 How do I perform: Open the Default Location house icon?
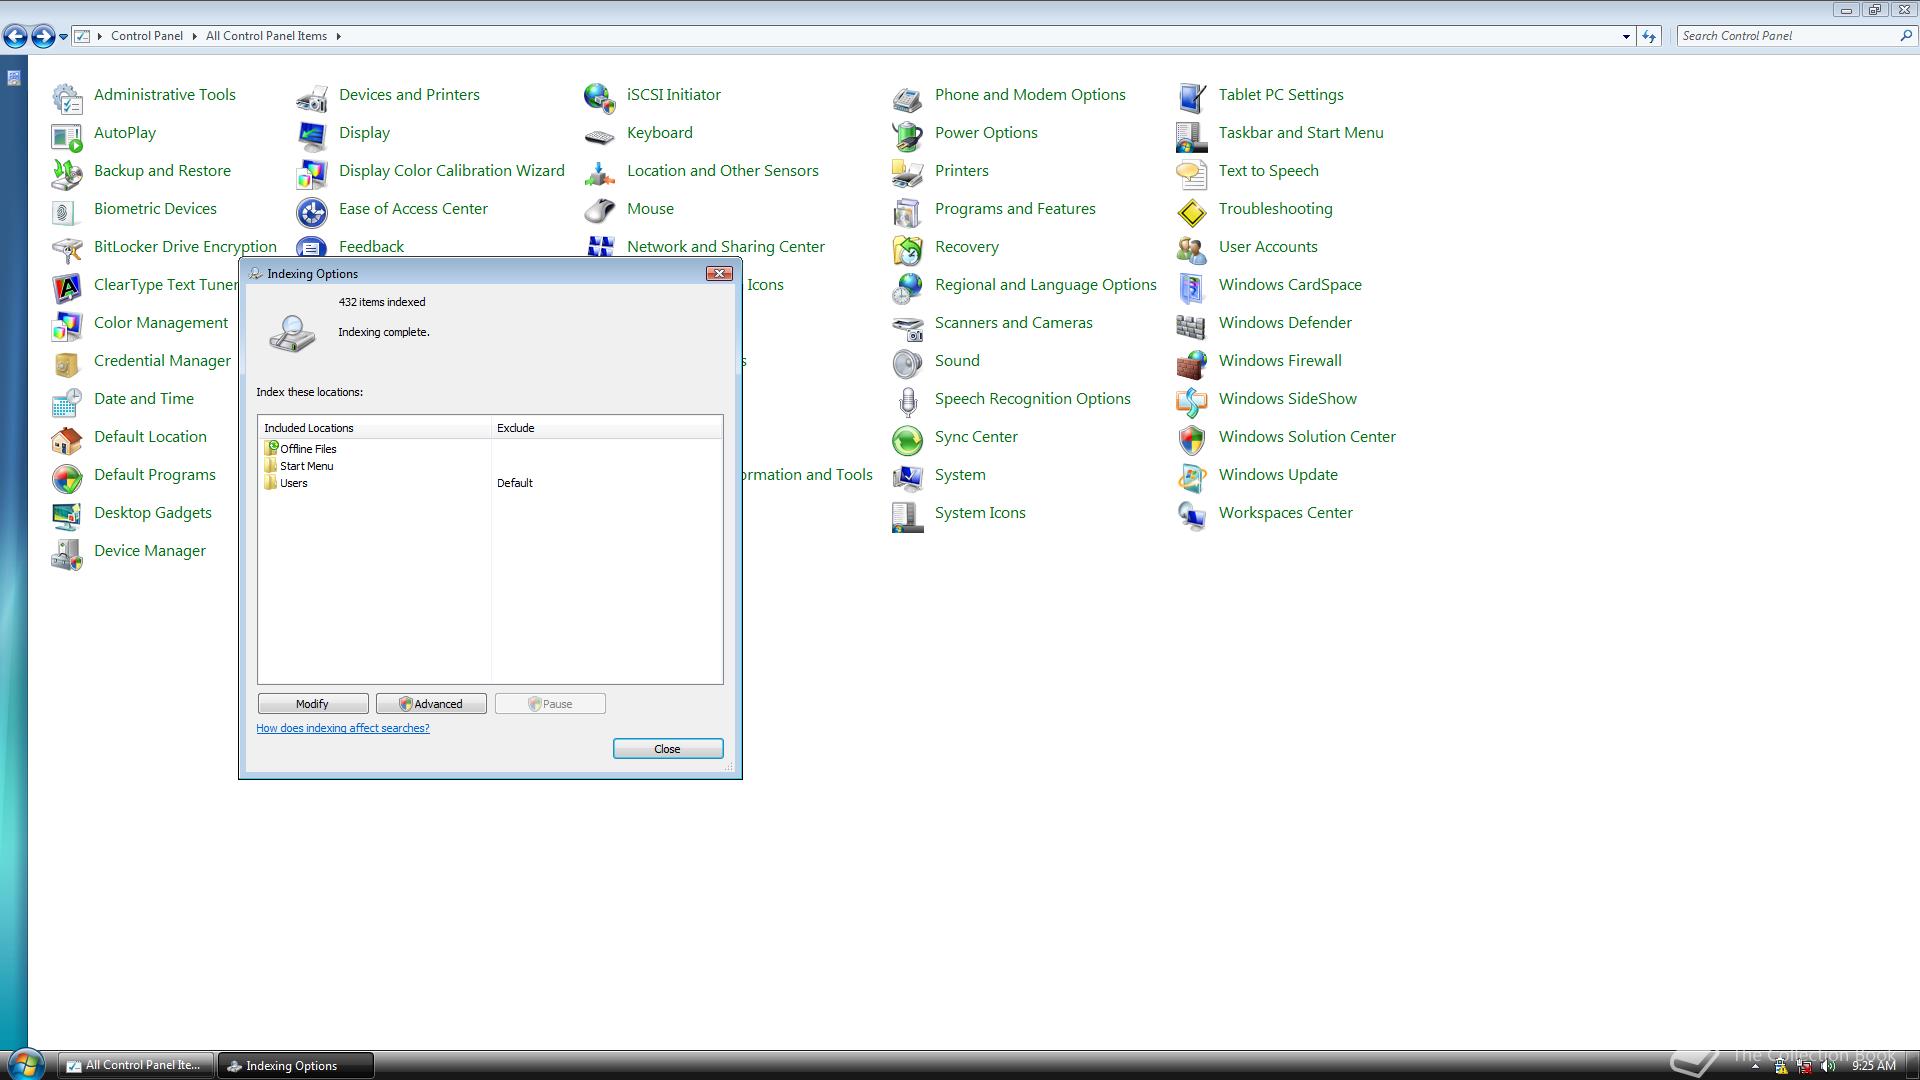click(x=67, y=440)
